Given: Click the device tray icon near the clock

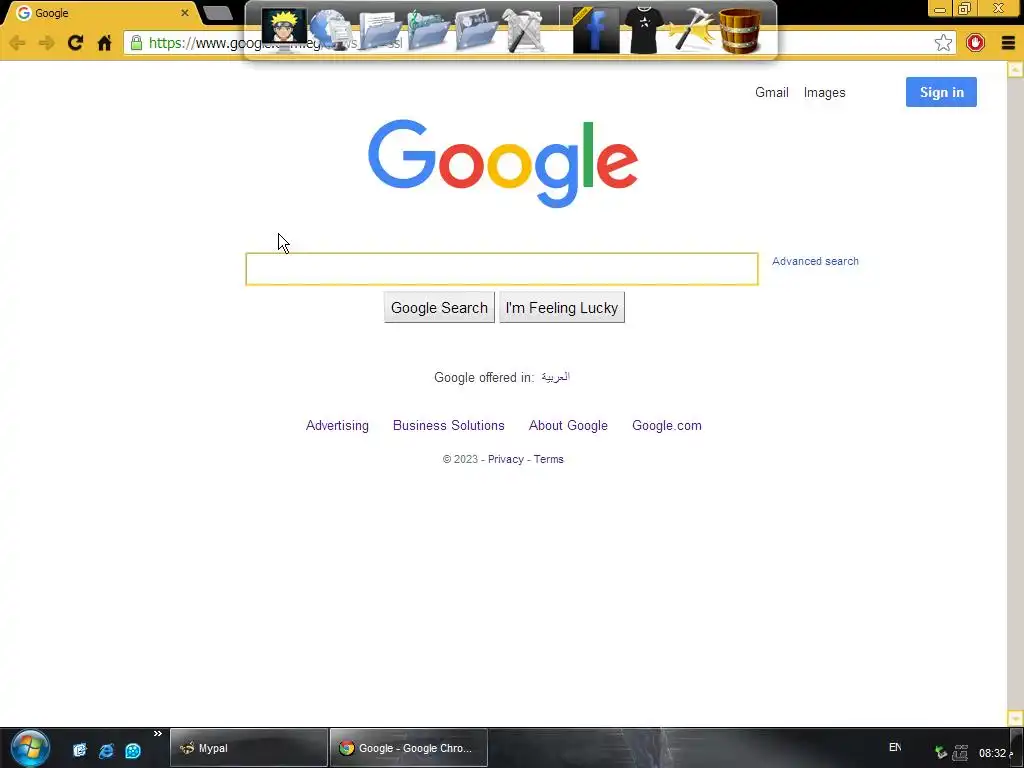Looking at the screenshot, I should (x=960, y=753).
